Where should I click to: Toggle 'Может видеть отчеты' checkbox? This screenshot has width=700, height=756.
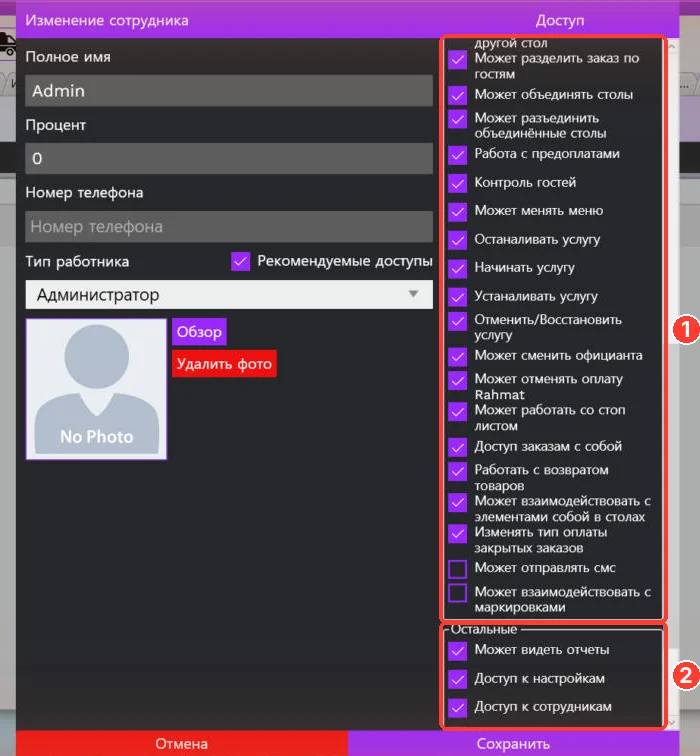click(x=457, y=651)
